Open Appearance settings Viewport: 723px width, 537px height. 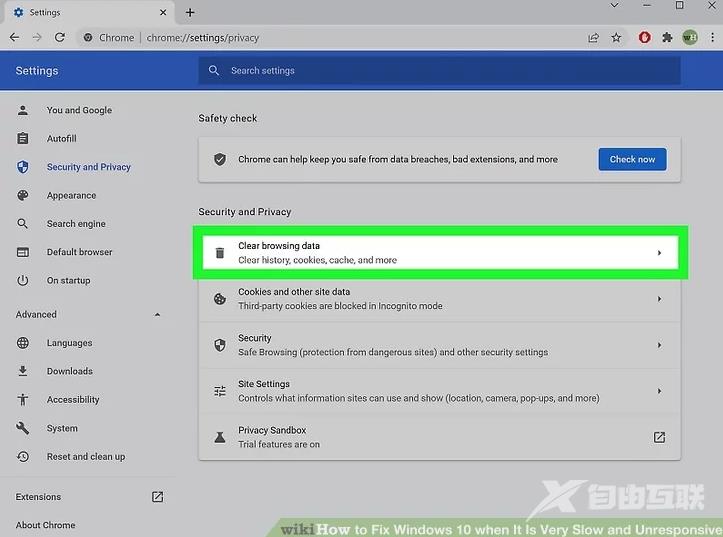71,195
